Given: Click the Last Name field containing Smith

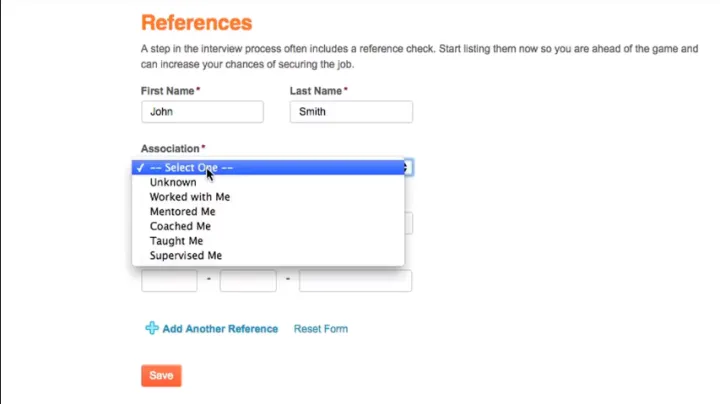Looking at the screenshot, I should [x=351, y=112].
